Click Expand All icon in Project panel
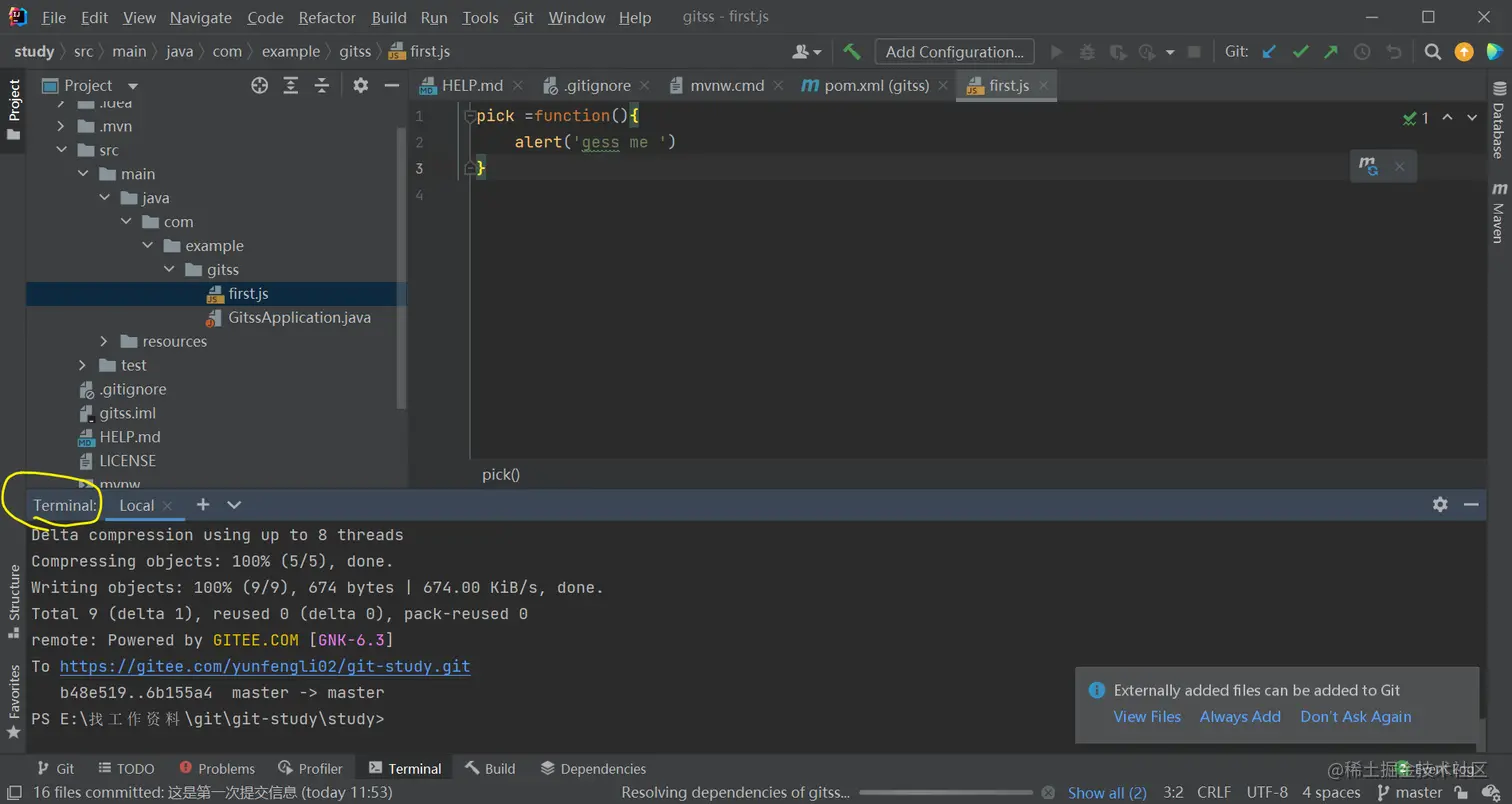 pyautogui.click(x=291, y=86)
